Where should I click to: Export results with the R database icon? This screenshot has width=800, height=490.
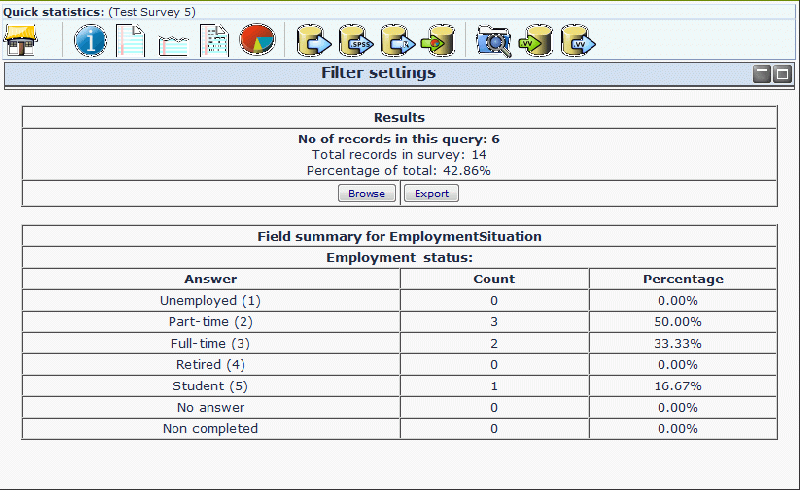tap(397, 41)
